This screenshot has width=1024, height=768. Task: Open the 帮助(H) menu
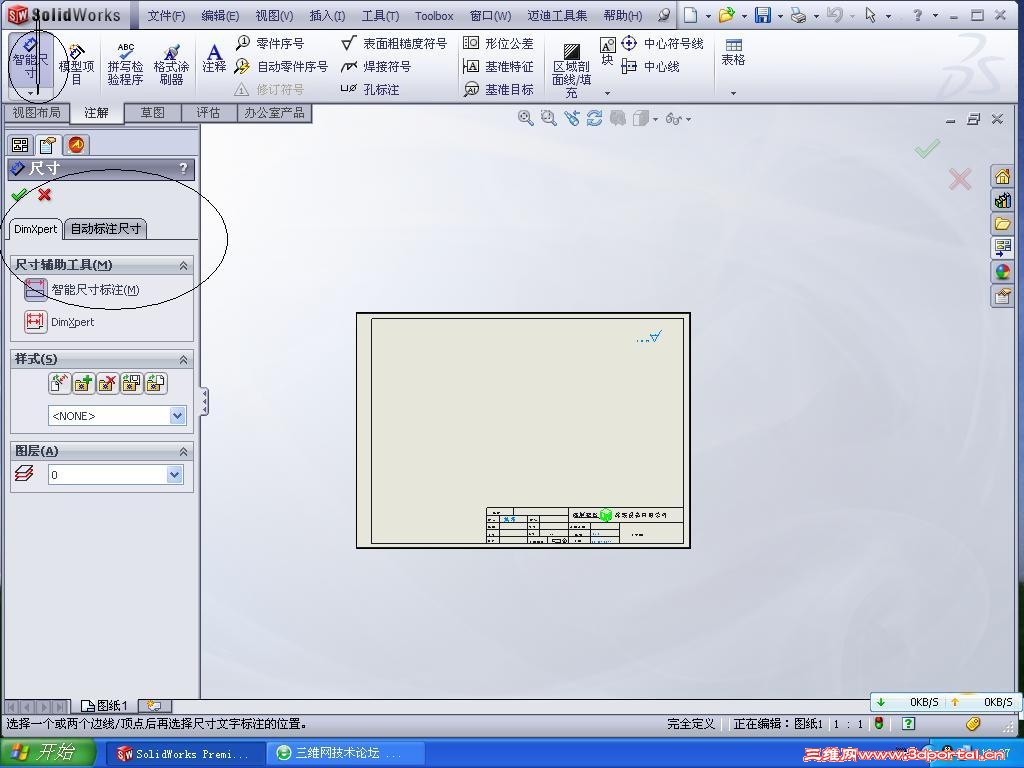pos(622,15)
